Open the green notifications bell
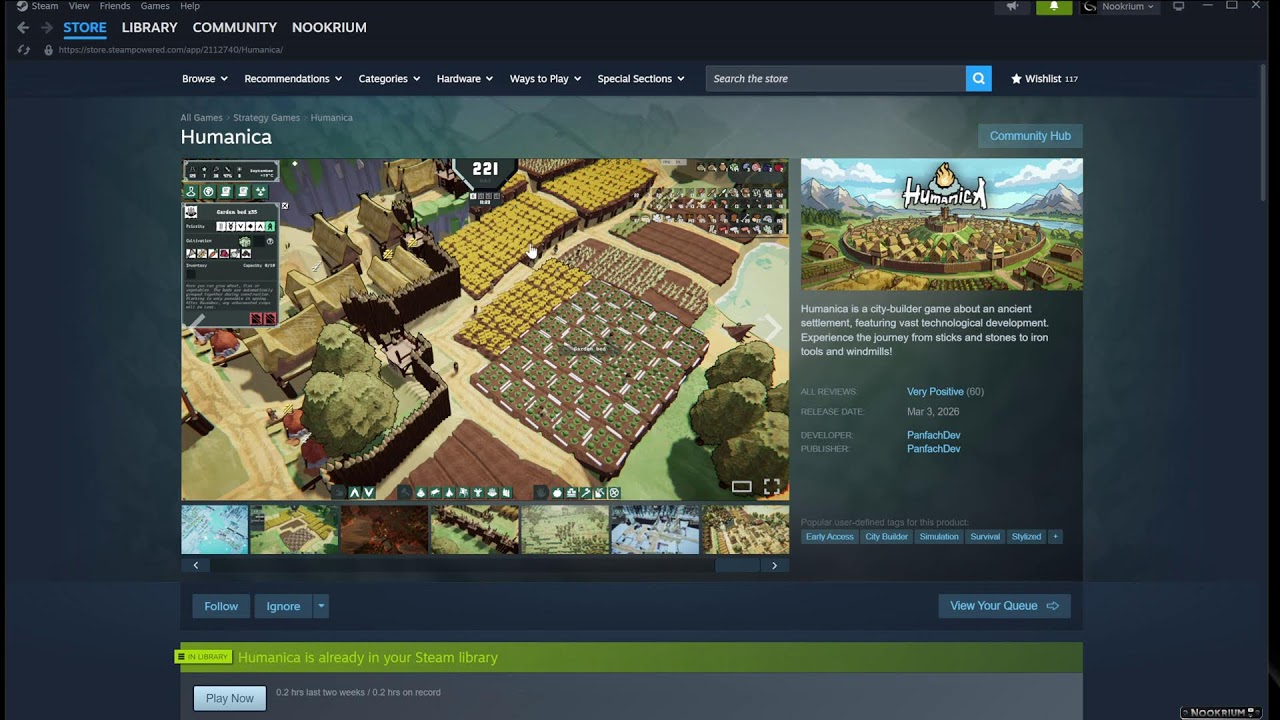The height and width of the screenshot is (720, 1280). (x=1054, y=6)
